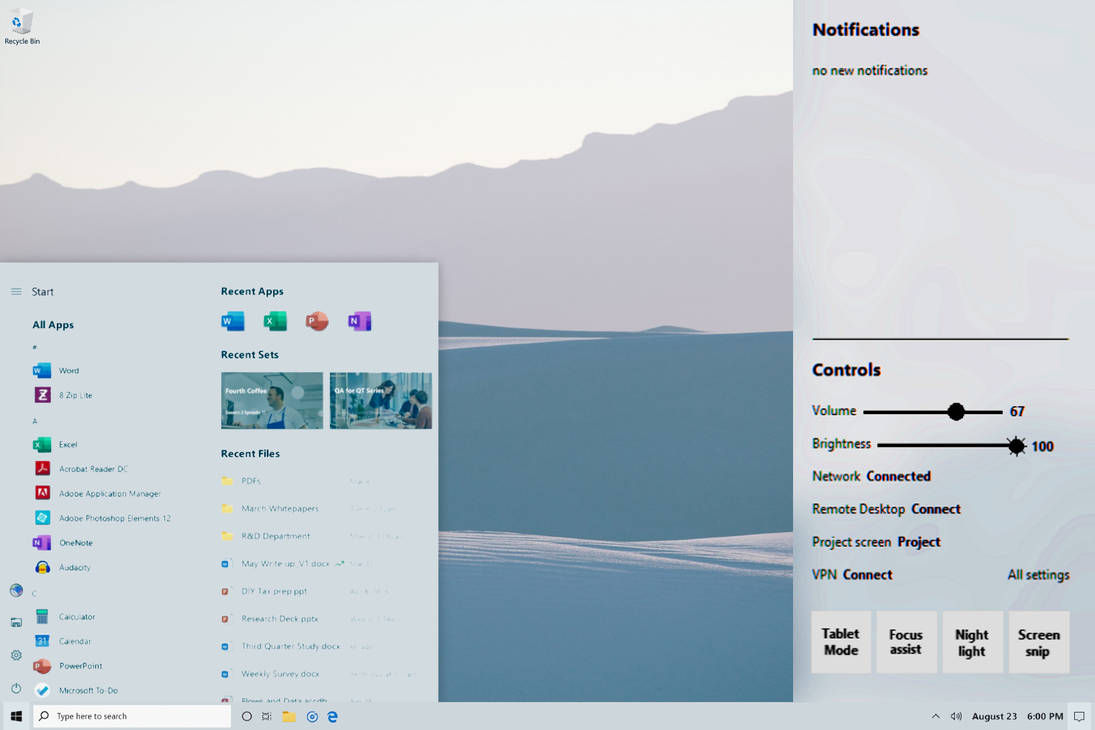Screen dimensions: 1095x730
Task: Launch OneNote from the Recent Apps row
Action: [360, 321]
